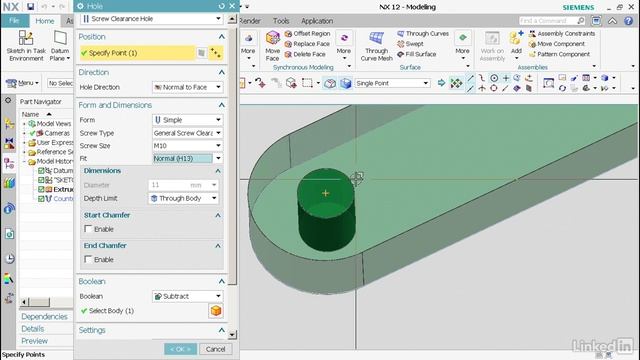Open the Fit dropdown Normal (H13)
This screenshot has height=360, width=640.
click(x=187, y=158)
